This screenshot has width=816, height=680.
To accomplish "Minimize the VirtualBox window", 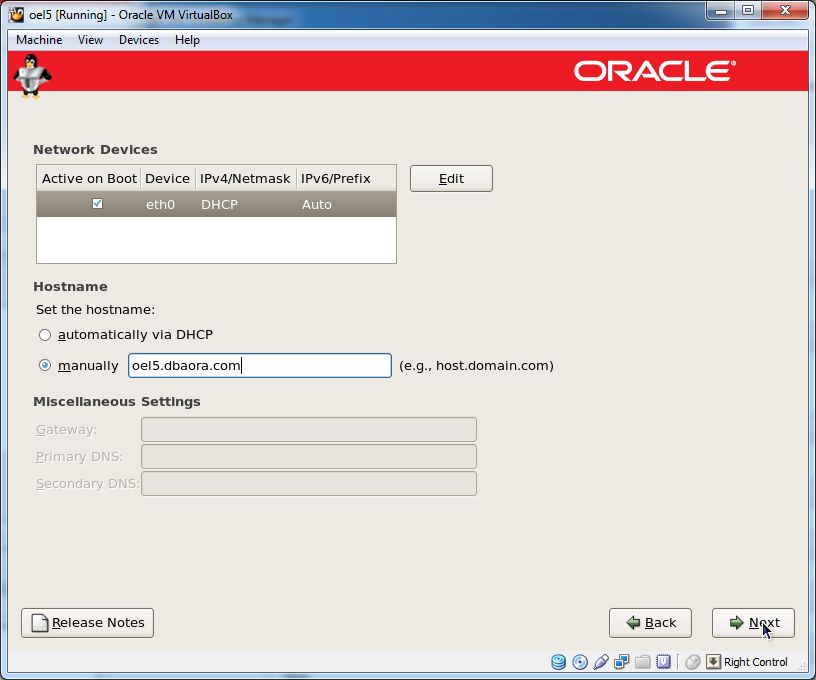I will (x=721, y=11).
